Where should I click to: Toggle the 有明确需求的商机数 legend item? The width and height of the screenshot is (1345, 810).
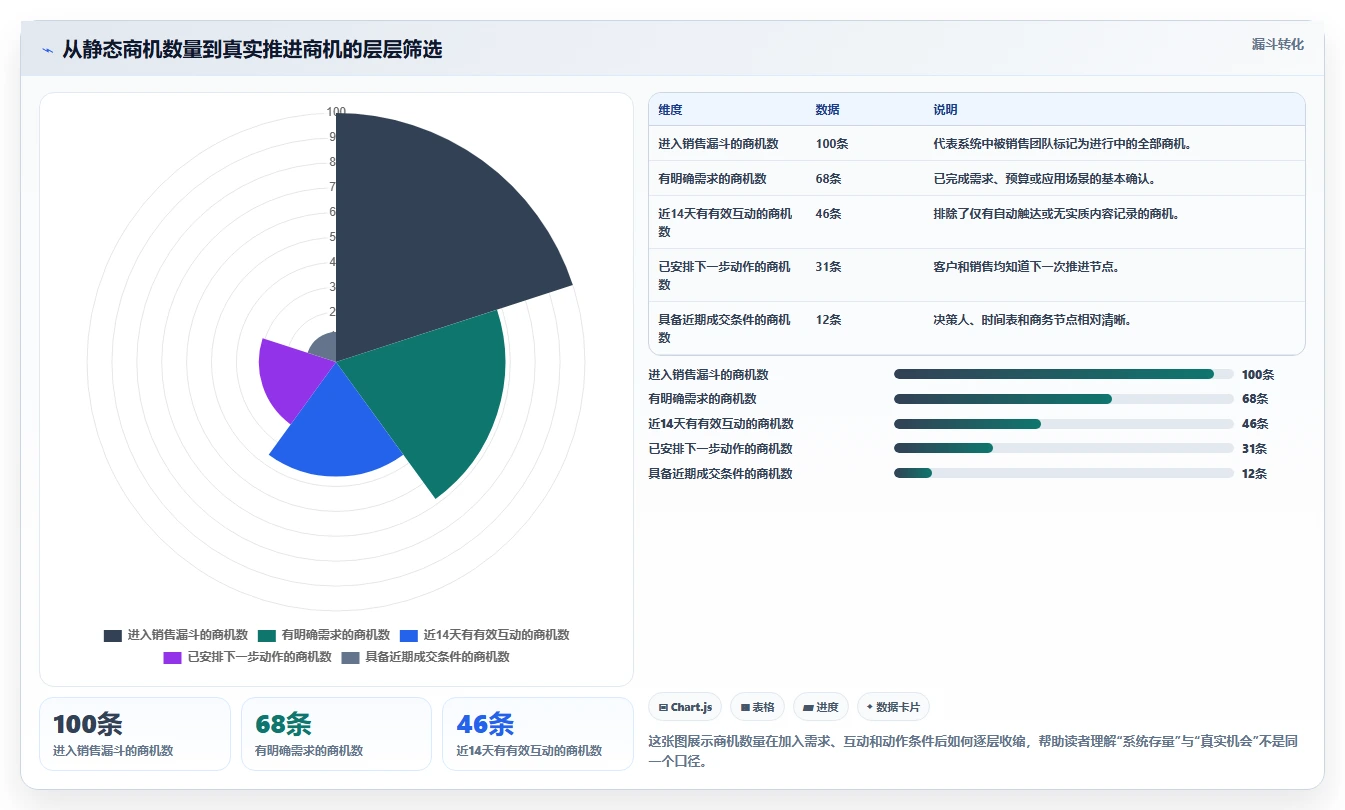tap(324, 635)
